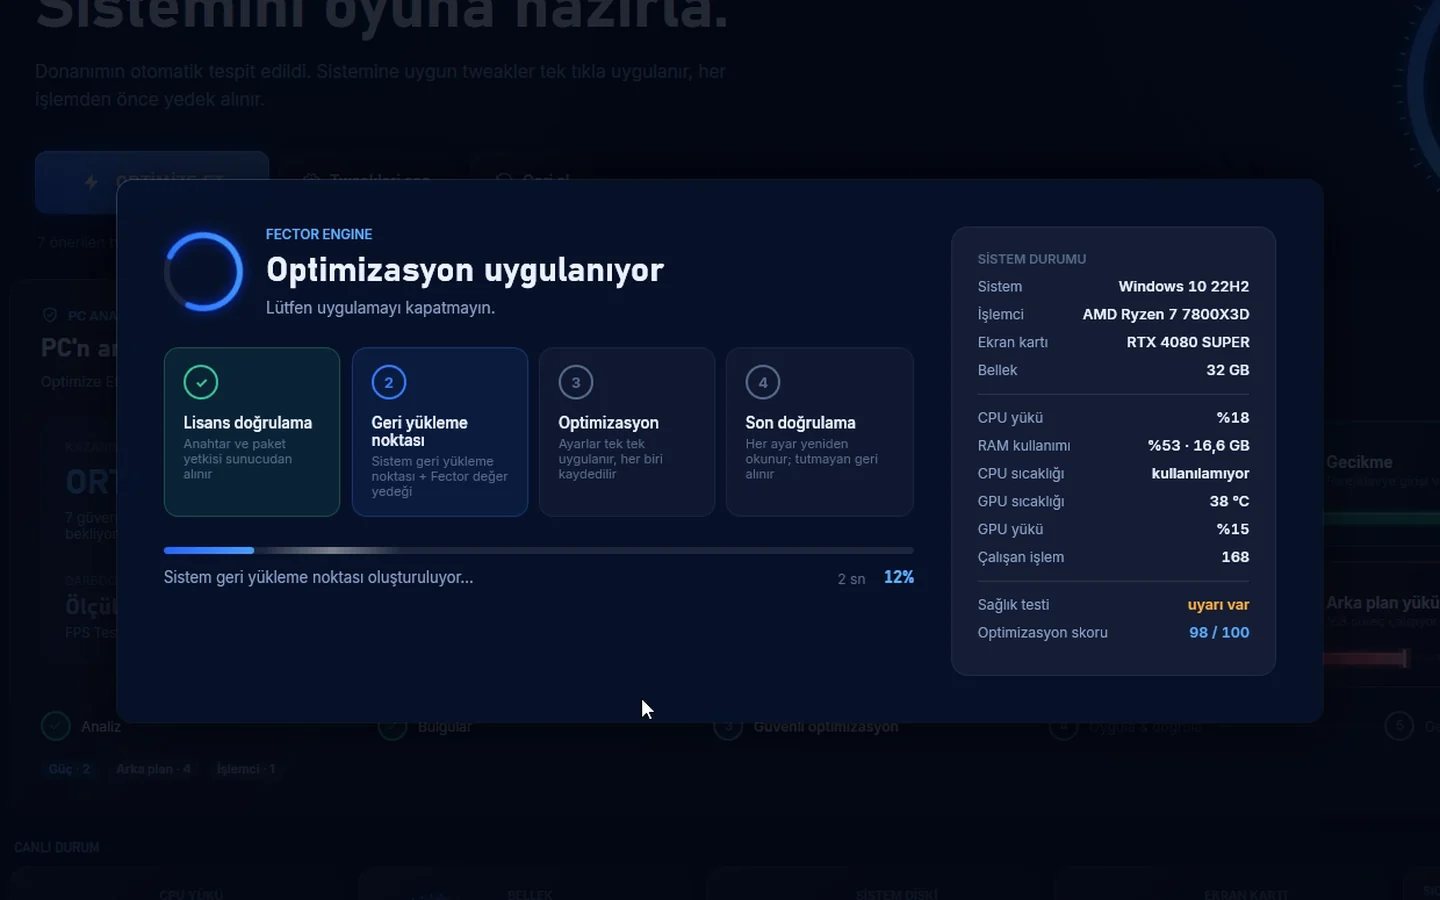Click the Analiz step circle in background
1440x900 pixels.
(x=56, y=726)
